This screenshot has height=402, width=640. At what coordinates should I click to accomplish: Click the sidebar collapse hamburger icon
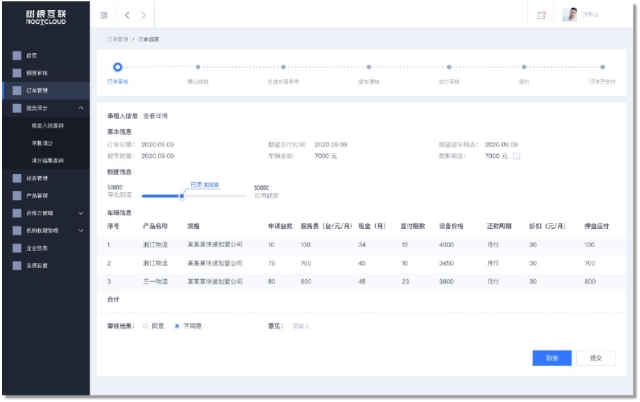pos(105,16)
